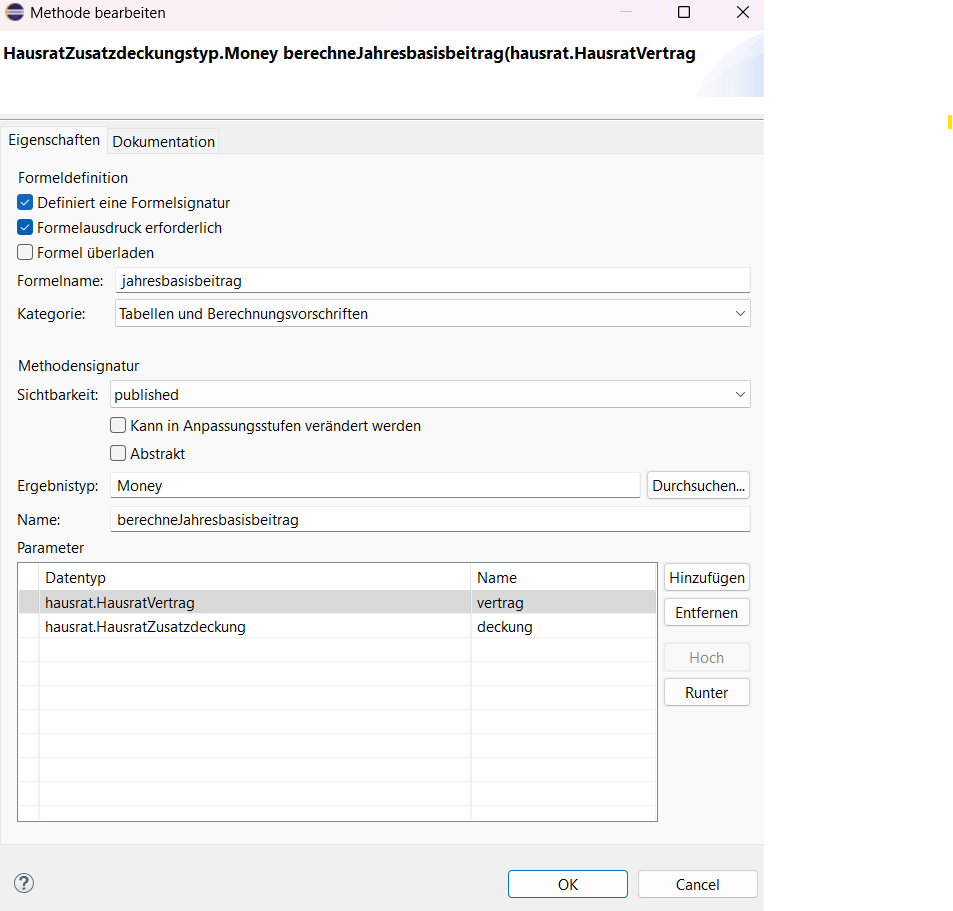The height and width of the screenshot is (911, 953).
Task: Remove selected parameter via Entfernen
Action: 706,612
